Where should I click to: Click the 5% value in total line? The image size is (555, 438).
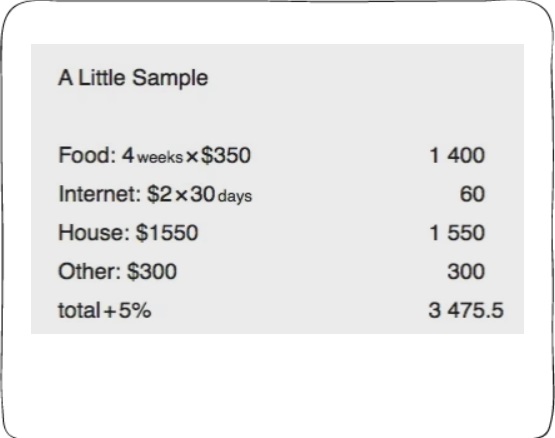(135, 310)
